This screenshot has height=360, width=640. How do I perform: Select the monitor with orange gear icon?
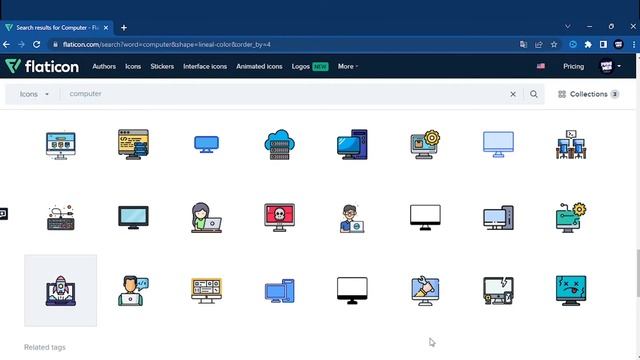point(425,144)
